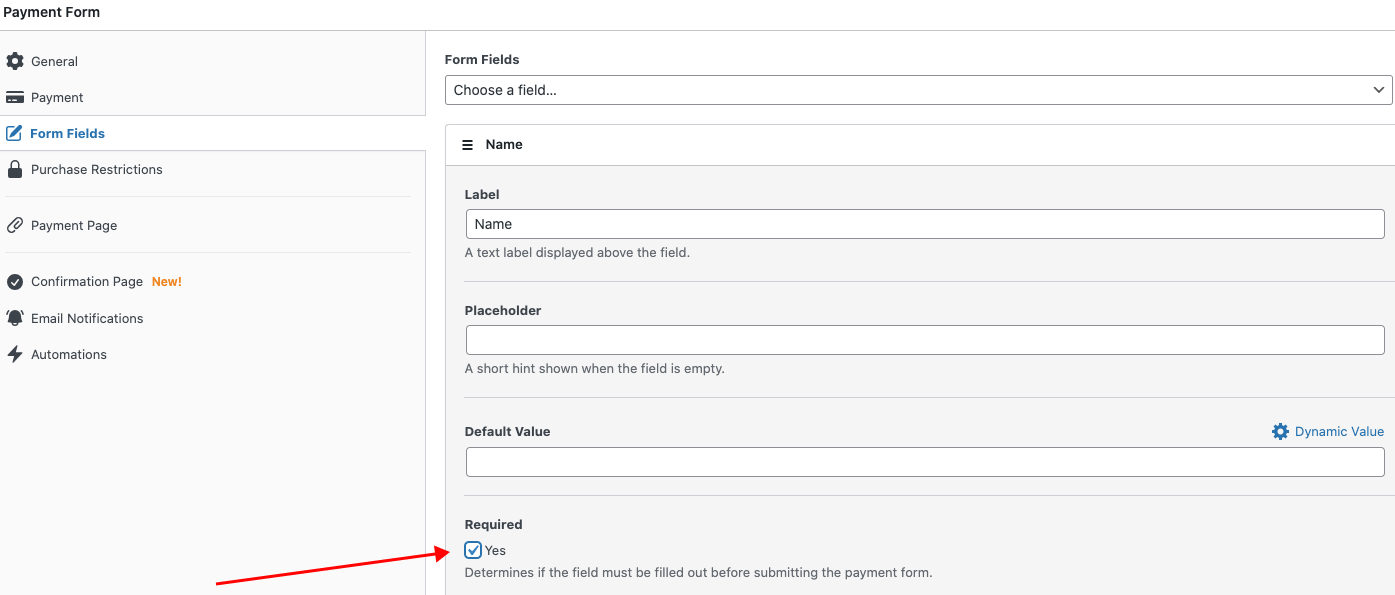Click the Automations lightning bolt icon

point(15,354)
